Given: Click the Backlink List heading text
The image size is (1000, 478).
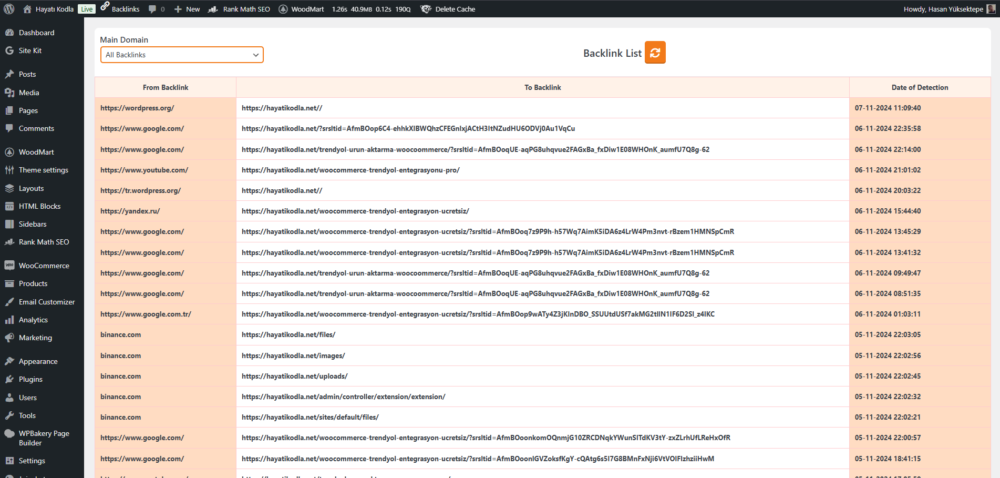Looking at the screenshot, I should (x=612, y=54).
